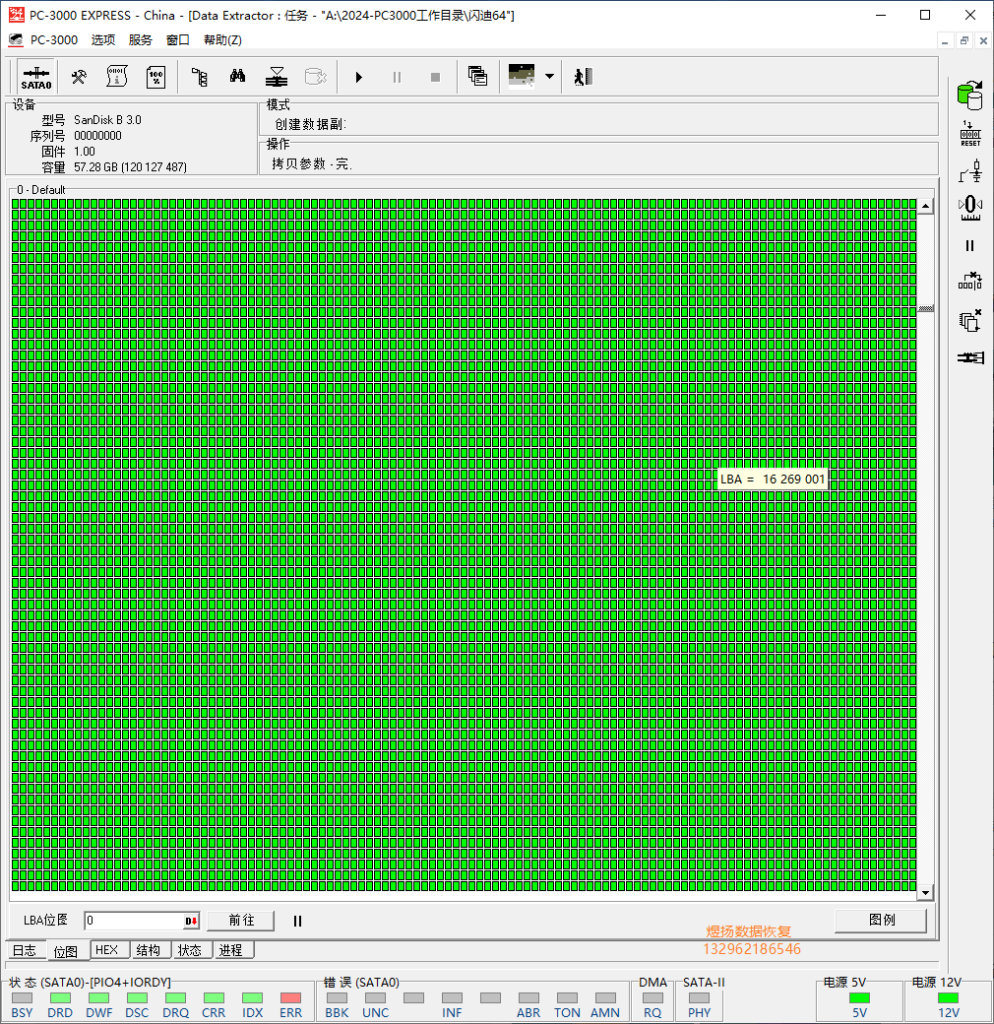Click the red D arrow in LBA field
Viewport: 994px width, 1024px height.
point(191,921)
